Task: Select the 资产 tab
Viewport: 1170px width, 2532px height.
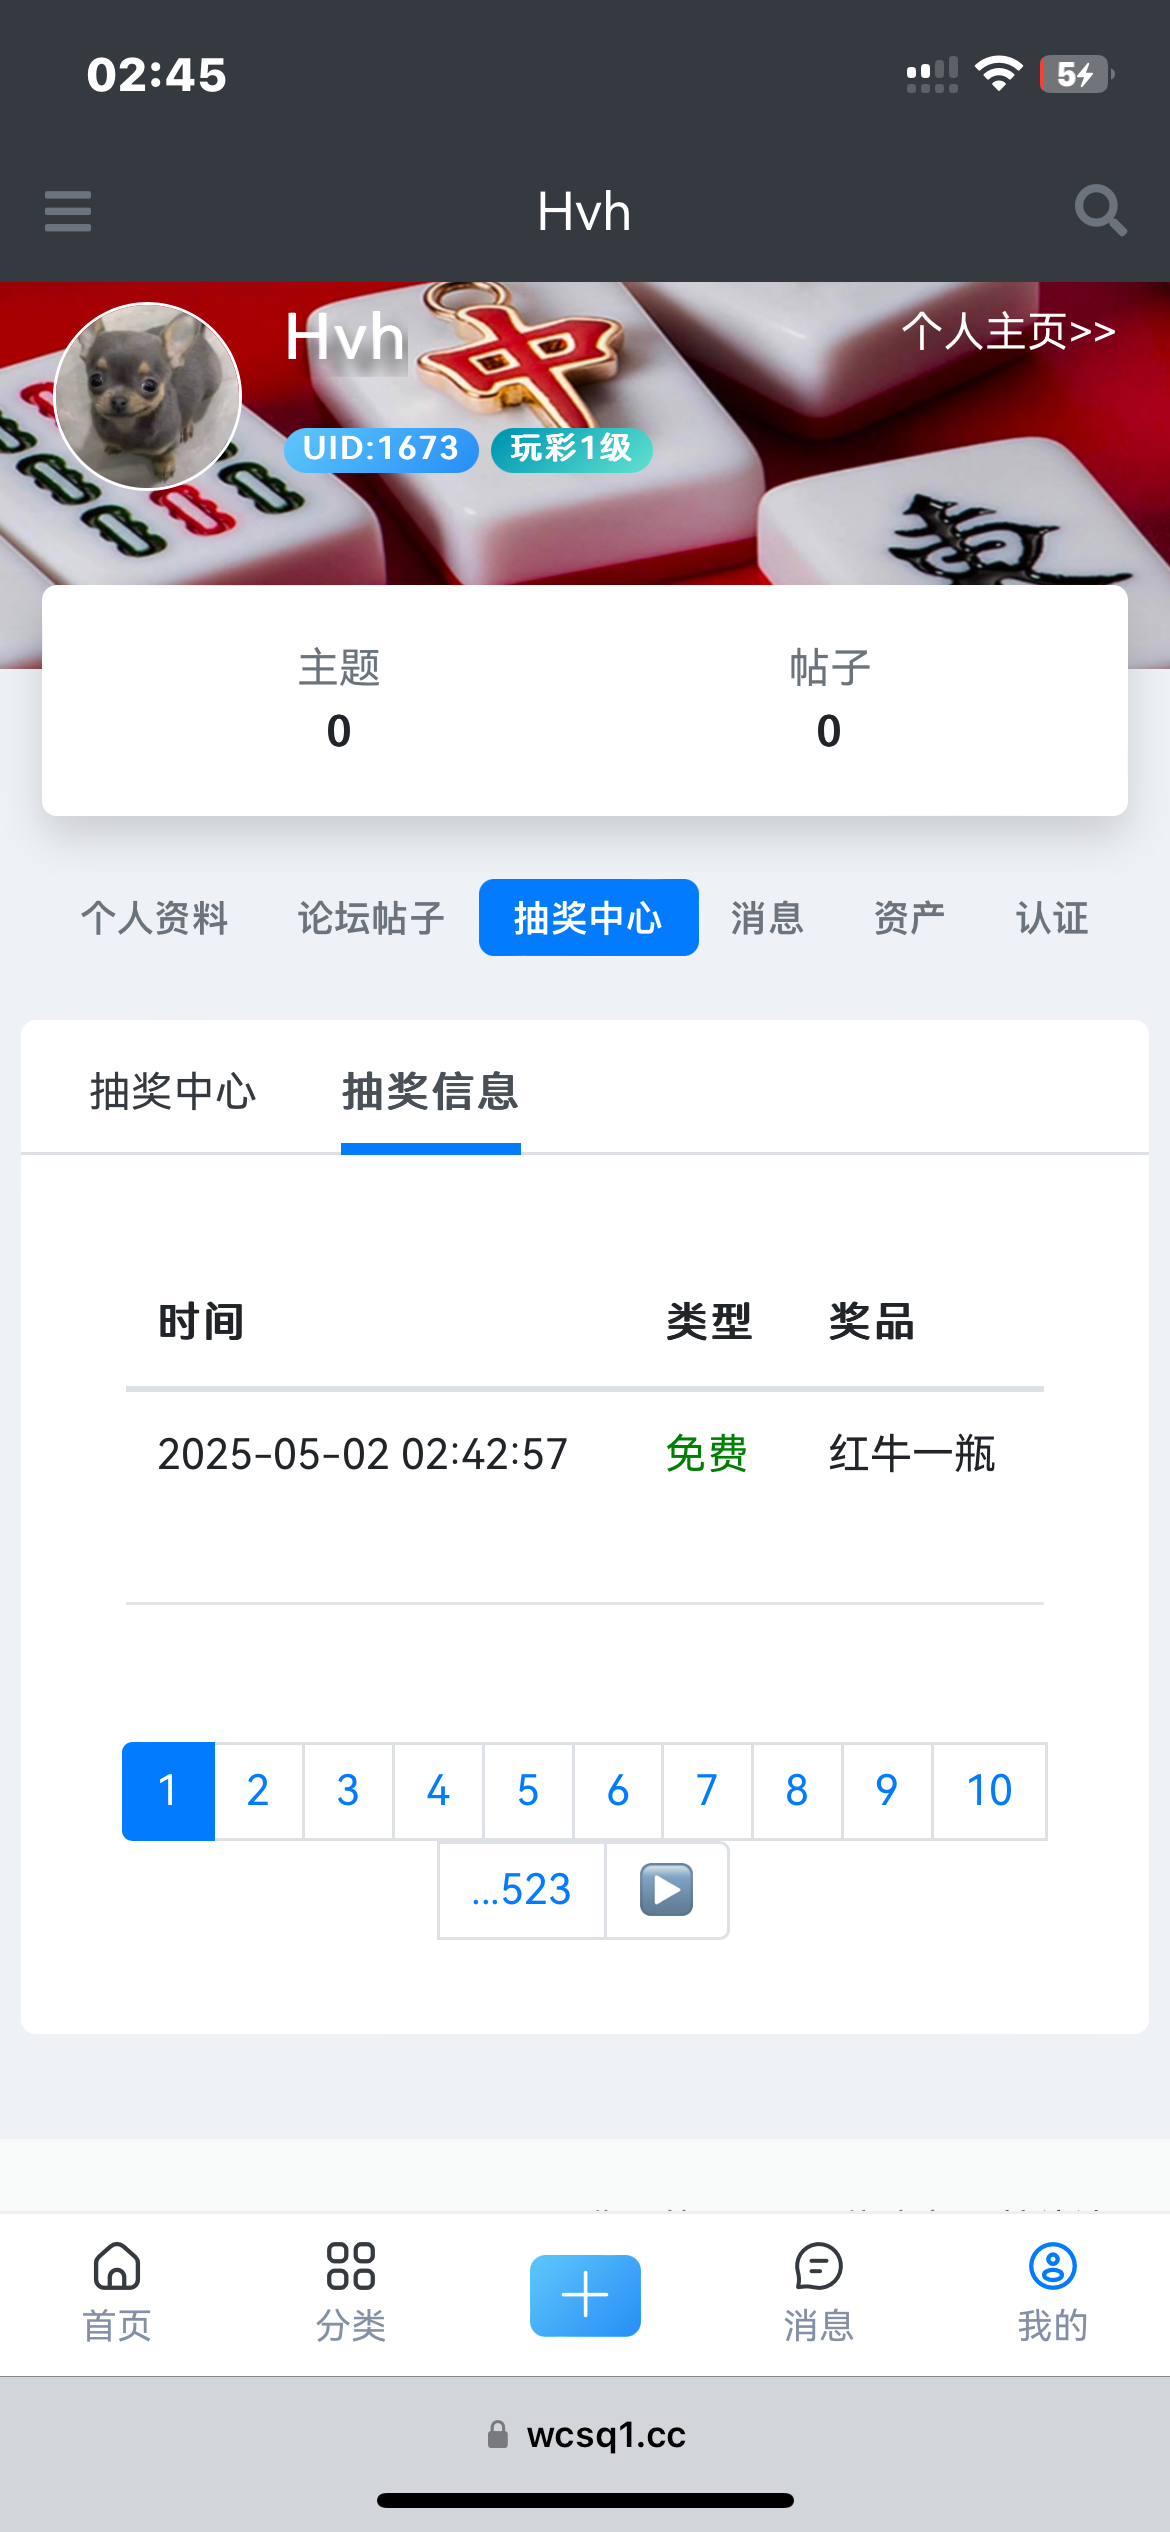Action: pyautogui.click(x=909, y=918)
